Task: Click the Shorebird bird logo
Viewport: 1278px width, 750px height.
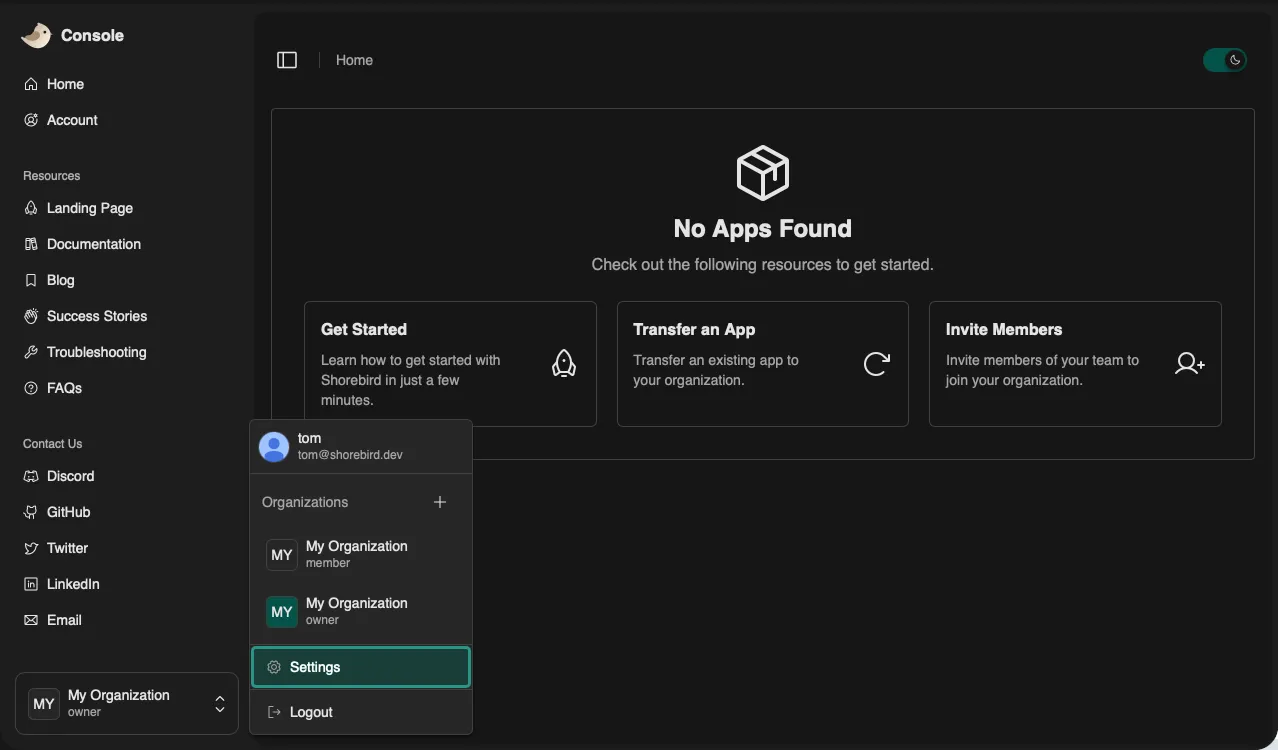Action: [36, 35]
